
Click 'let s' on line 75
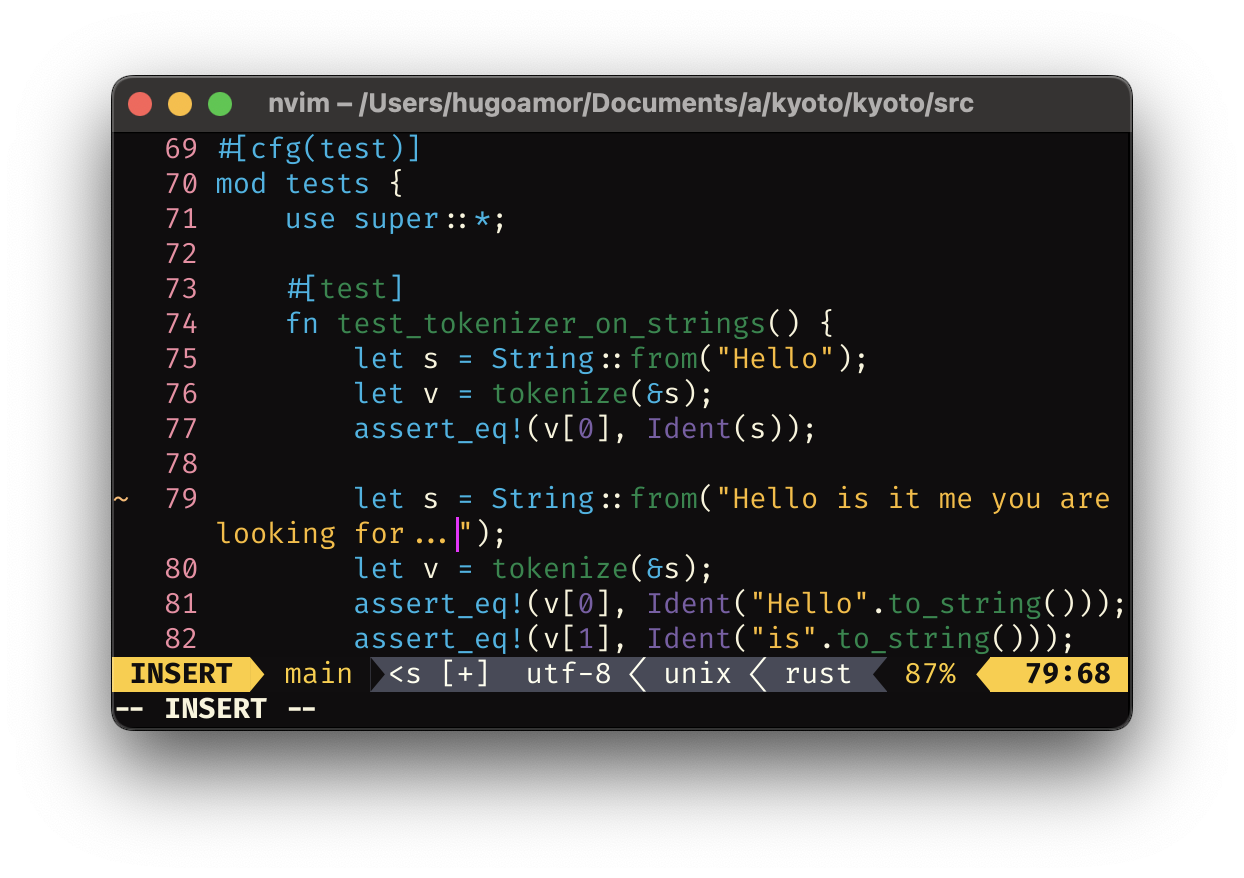[396, 359]
